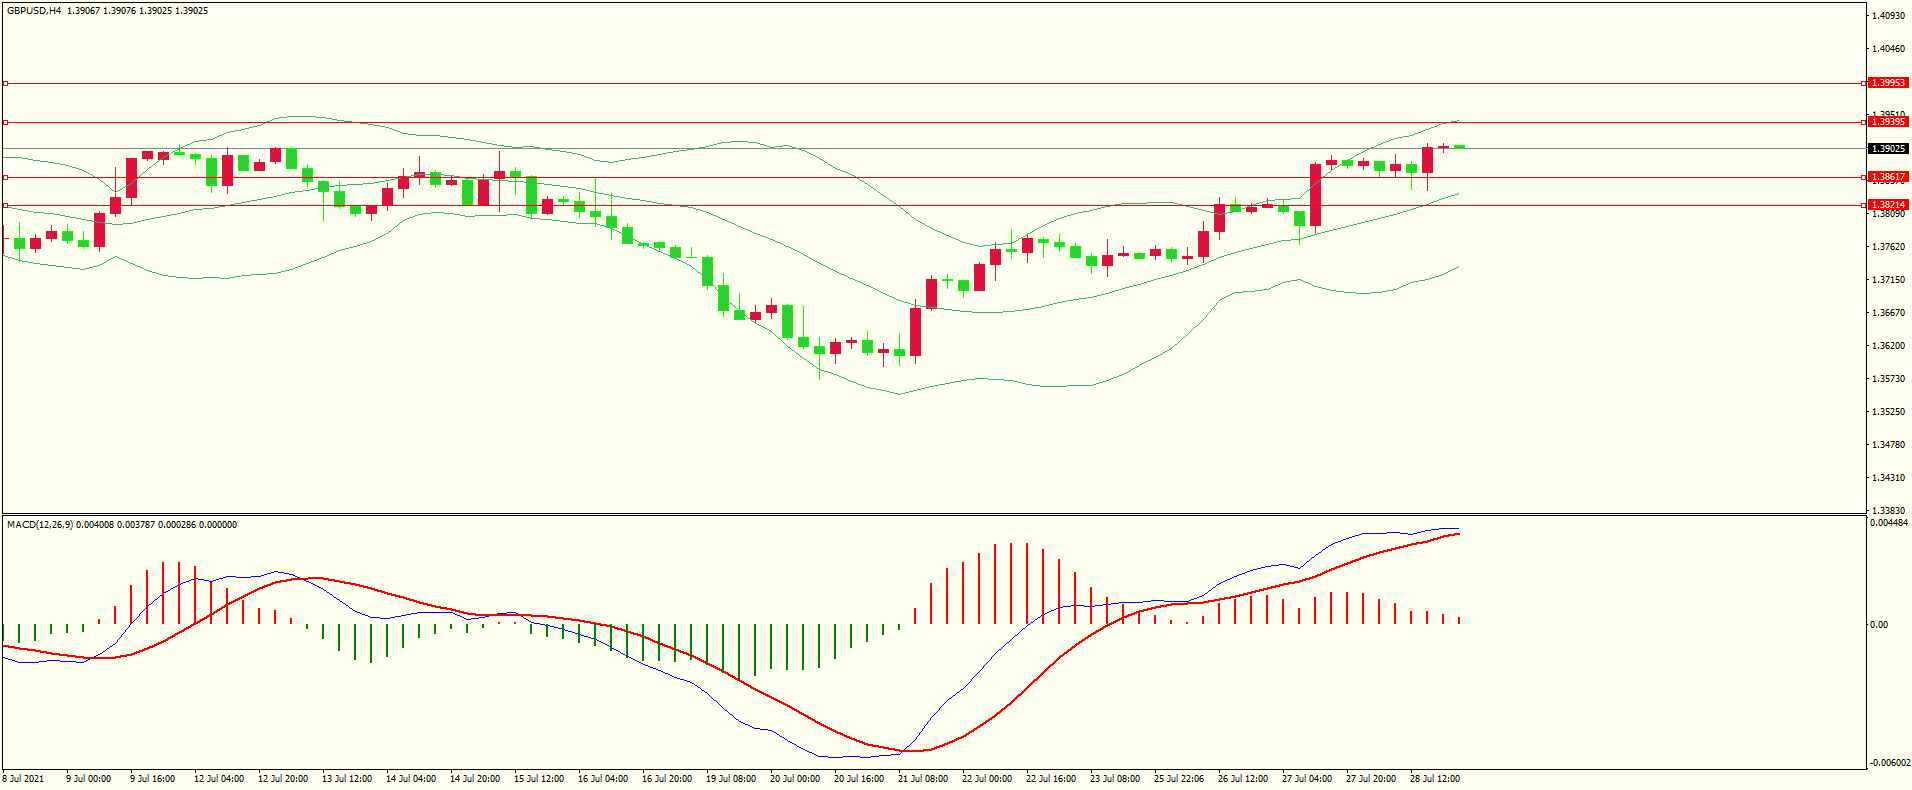Click the 15 Jul 12:00 time axis label
The height and width of the screenshot is (790, 1912).
click(x=538, y=779)
